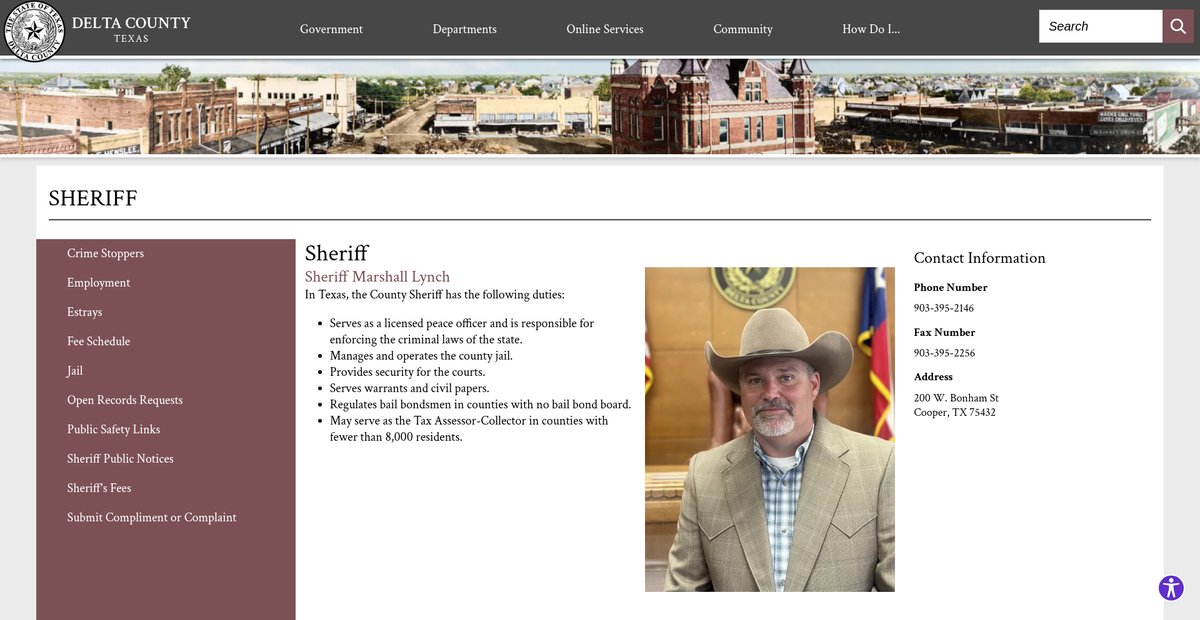
Task: Click the Sheriff Marshall Lynch name link
Action: point(377,277)
